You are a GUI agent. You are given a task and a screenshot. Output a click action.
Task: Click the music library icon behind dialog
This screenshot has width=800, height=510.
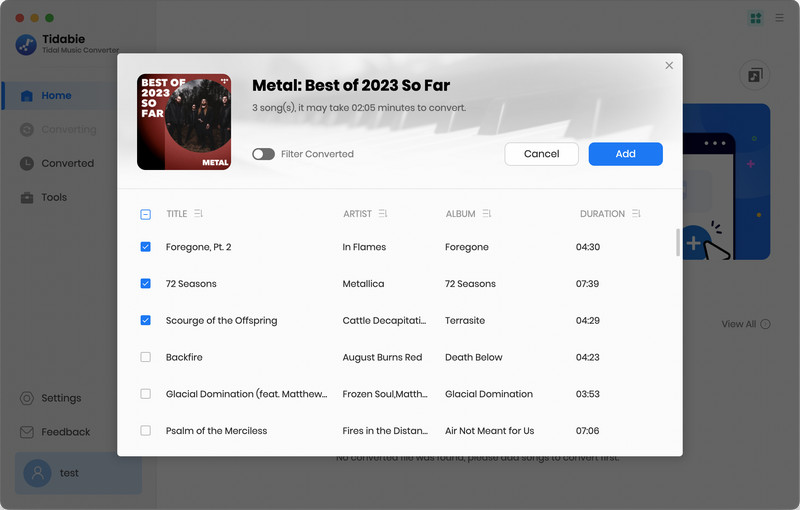(755, 75)
